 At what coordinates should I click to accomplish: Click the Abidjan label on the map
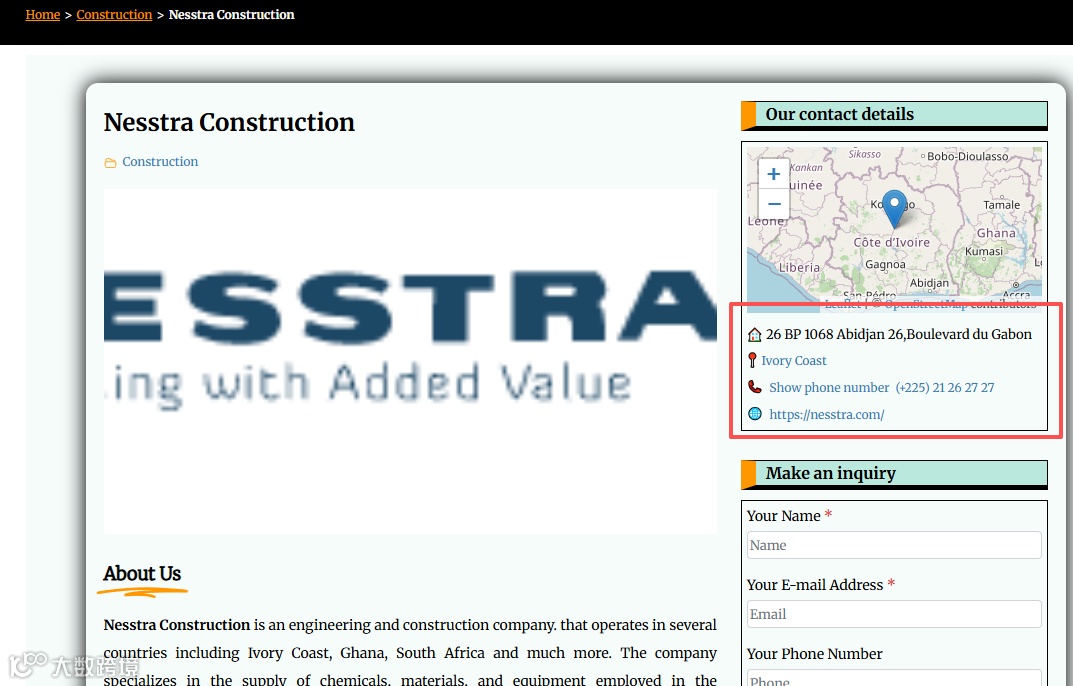pos(929,283)
